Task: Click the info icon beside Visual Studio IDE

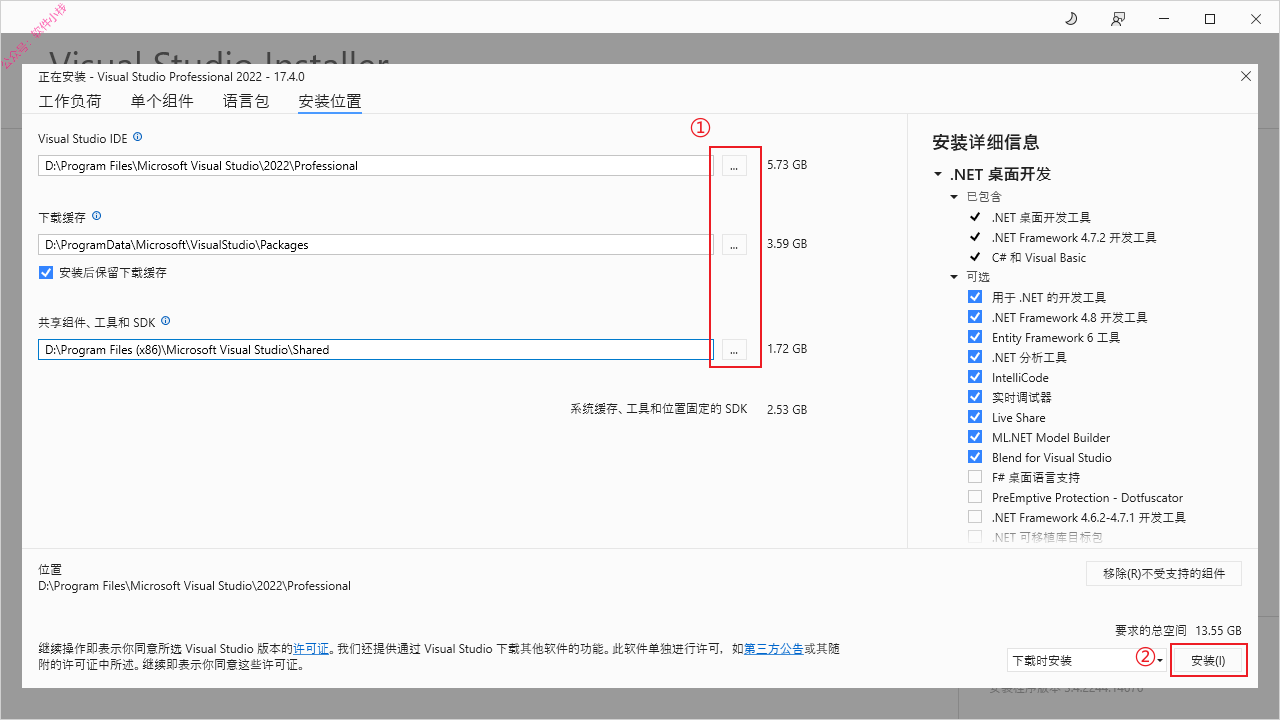Action: pos(137,137)
